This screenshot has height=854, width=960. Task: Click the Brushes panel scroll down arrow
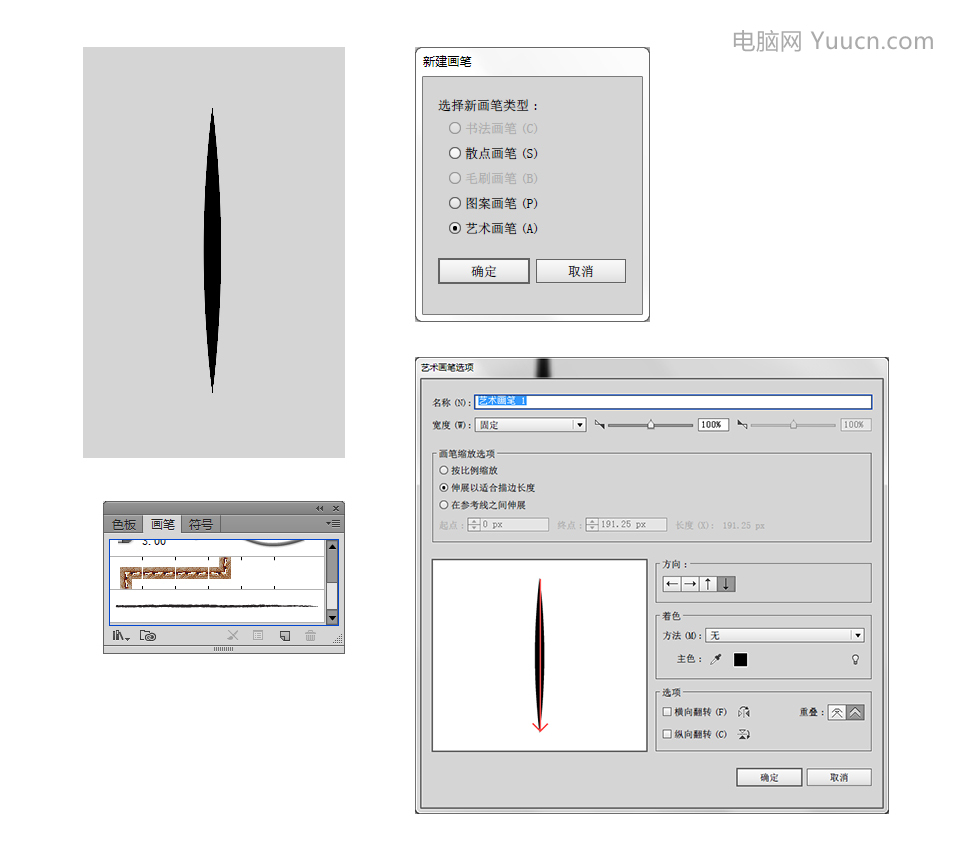332,618
